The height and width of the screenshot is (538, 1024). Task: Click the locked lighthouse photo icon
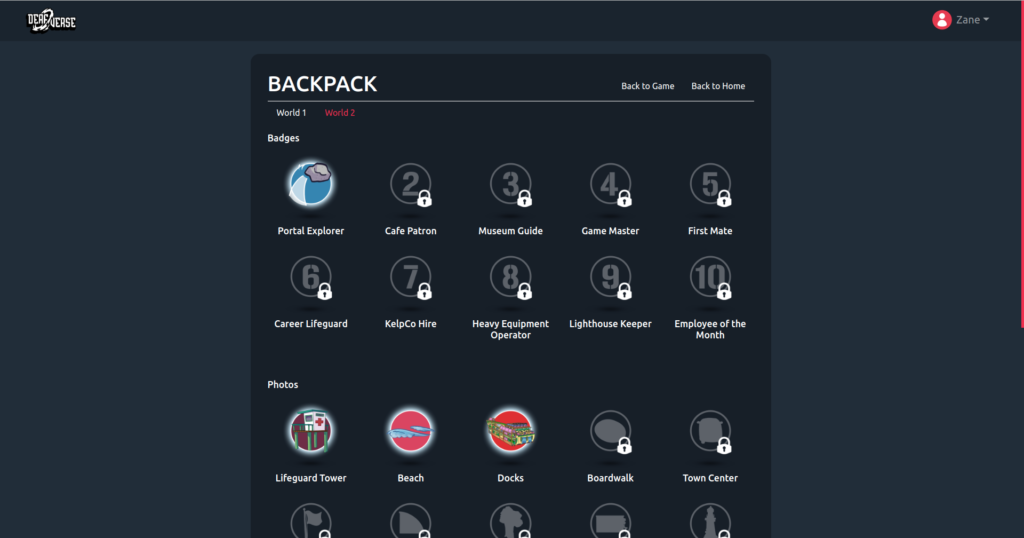tap(710, 521)
